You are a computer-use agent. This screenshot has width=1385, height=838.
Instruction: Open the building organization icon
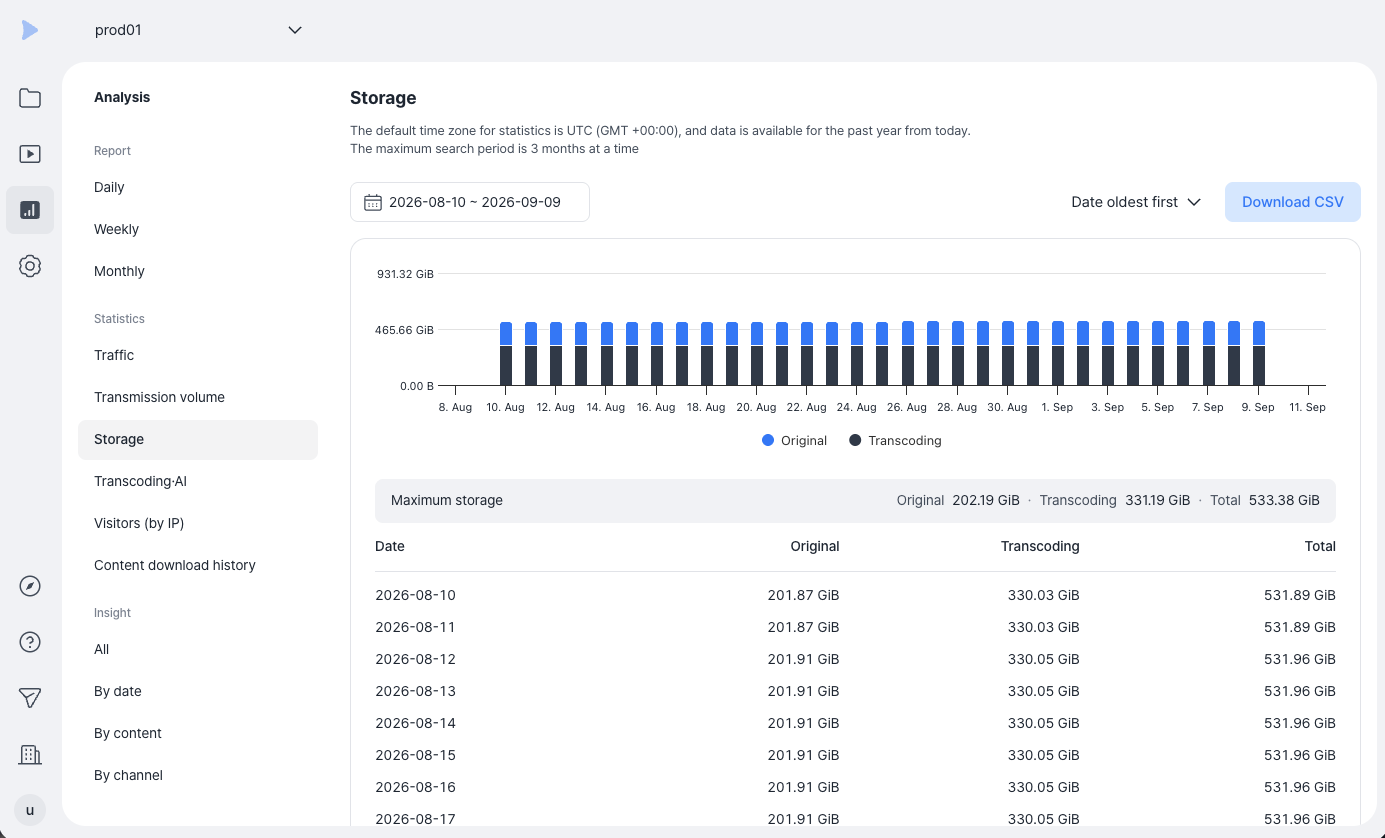pos(30,754)
